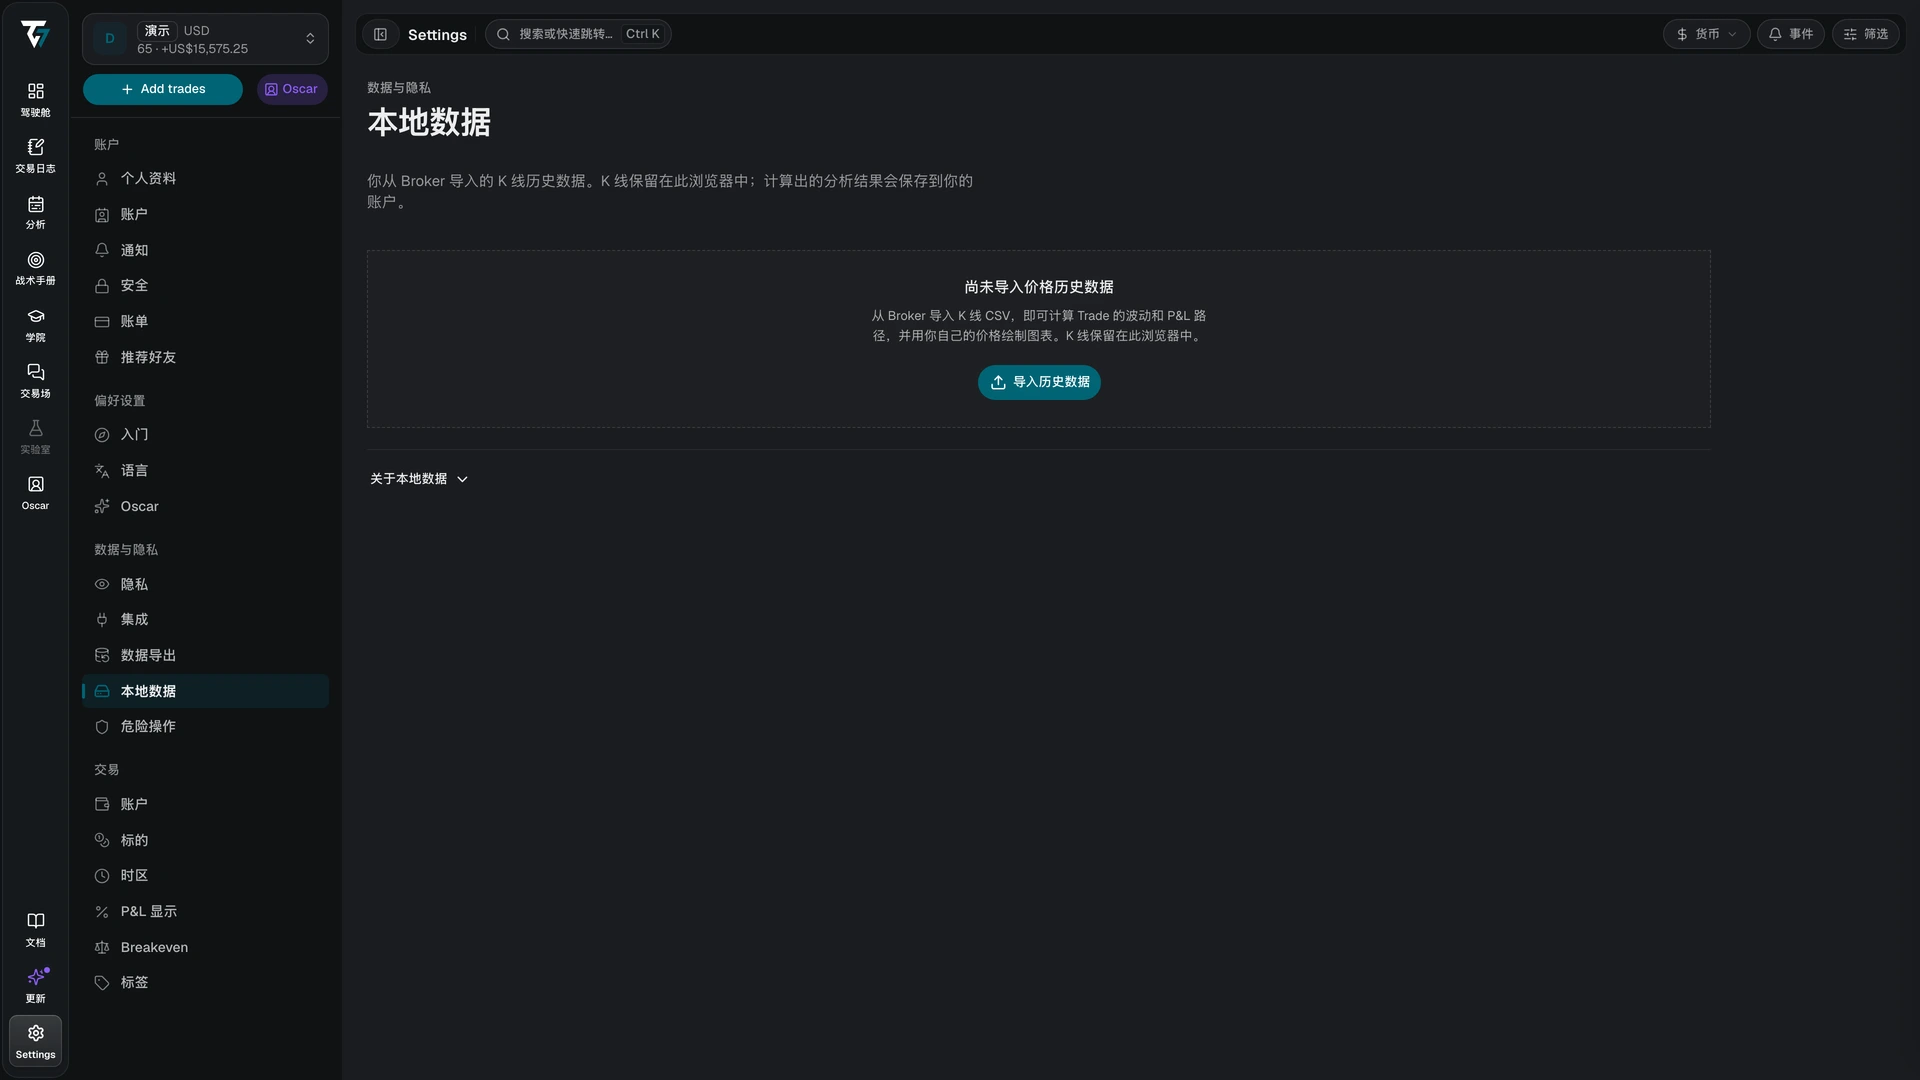
Task: Open the 战术手册 playbook icon
Action: coord(35,268)
